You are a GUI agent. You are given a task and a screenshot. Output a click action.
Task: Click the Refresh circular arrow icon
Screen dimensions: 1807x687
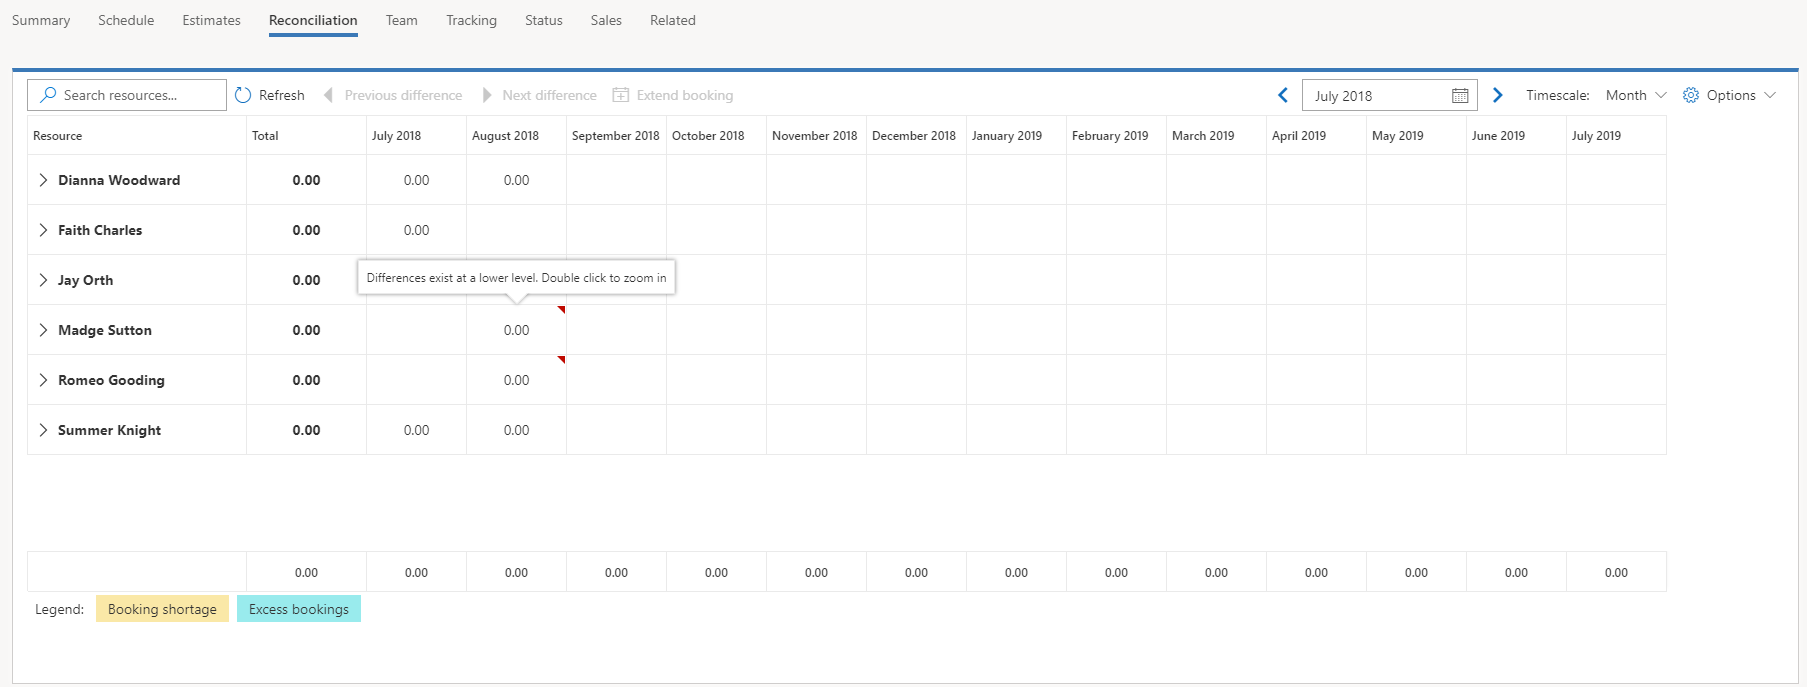point(243,95)
